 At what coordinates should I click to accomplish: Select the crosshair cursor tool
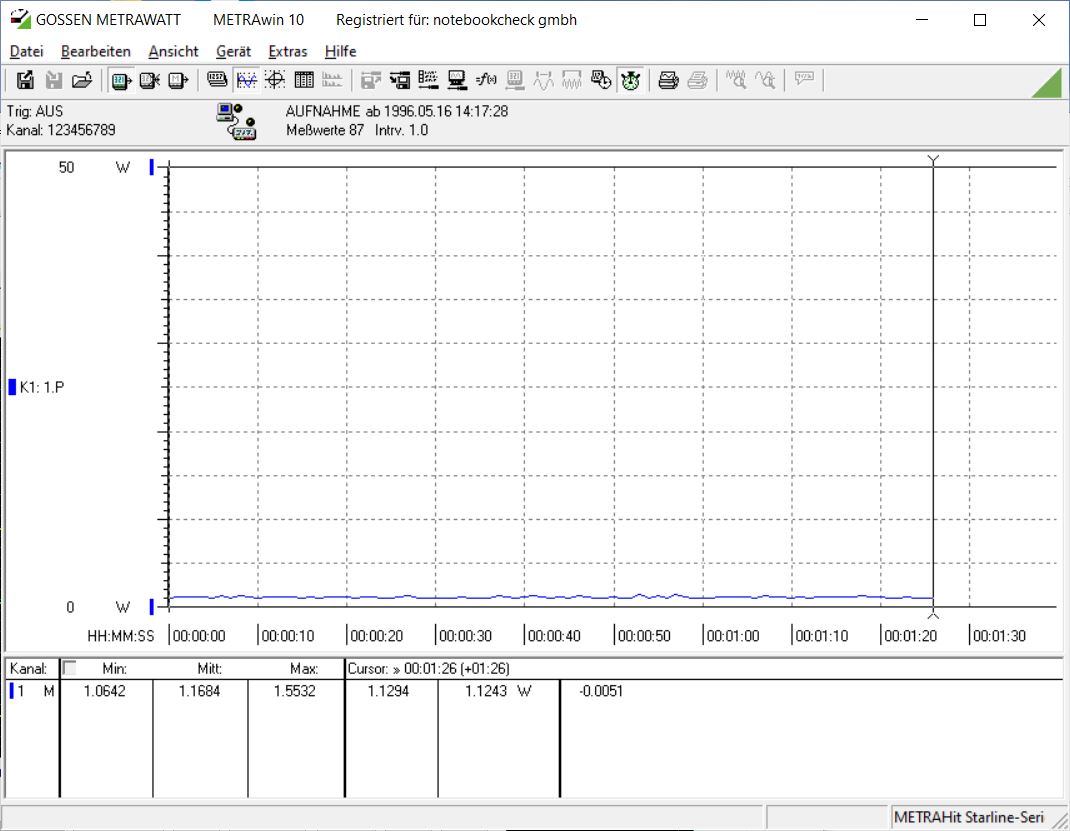tap(275, 80)
